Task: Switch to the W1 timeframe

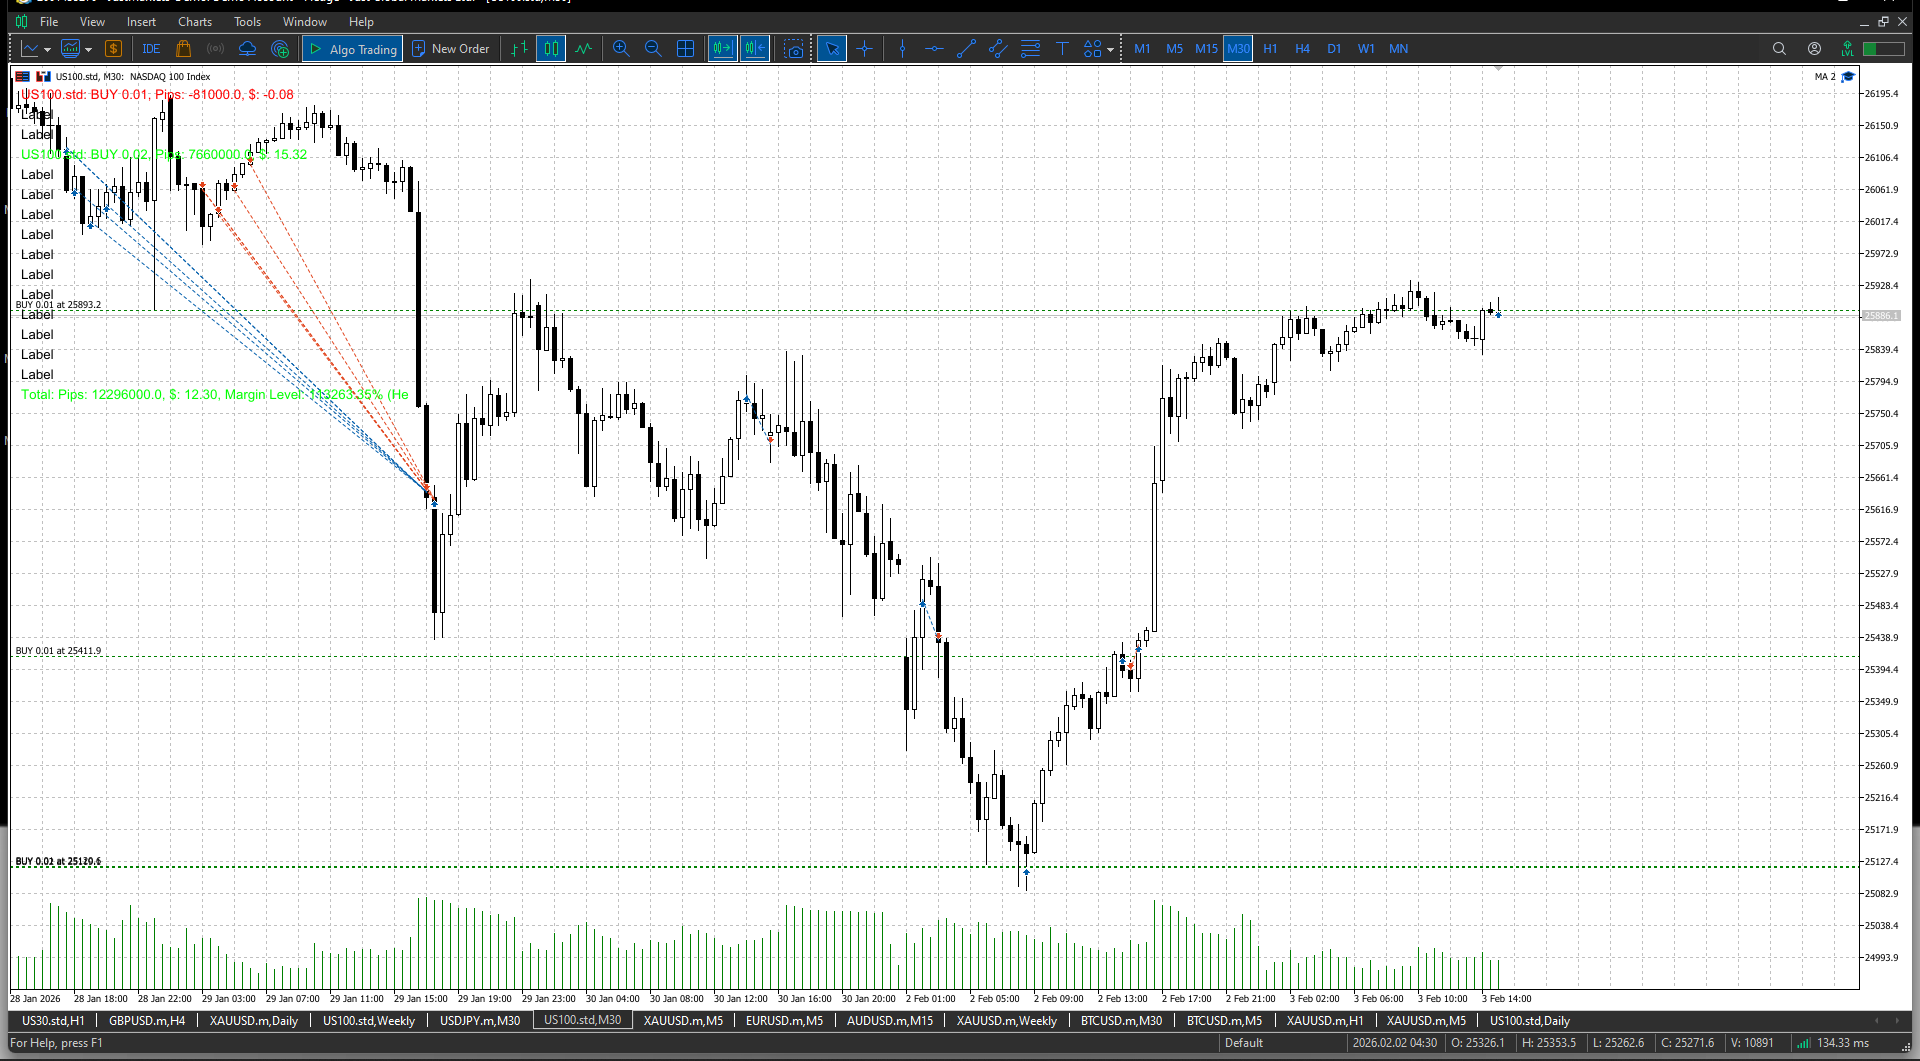Action: [1366, 49]
